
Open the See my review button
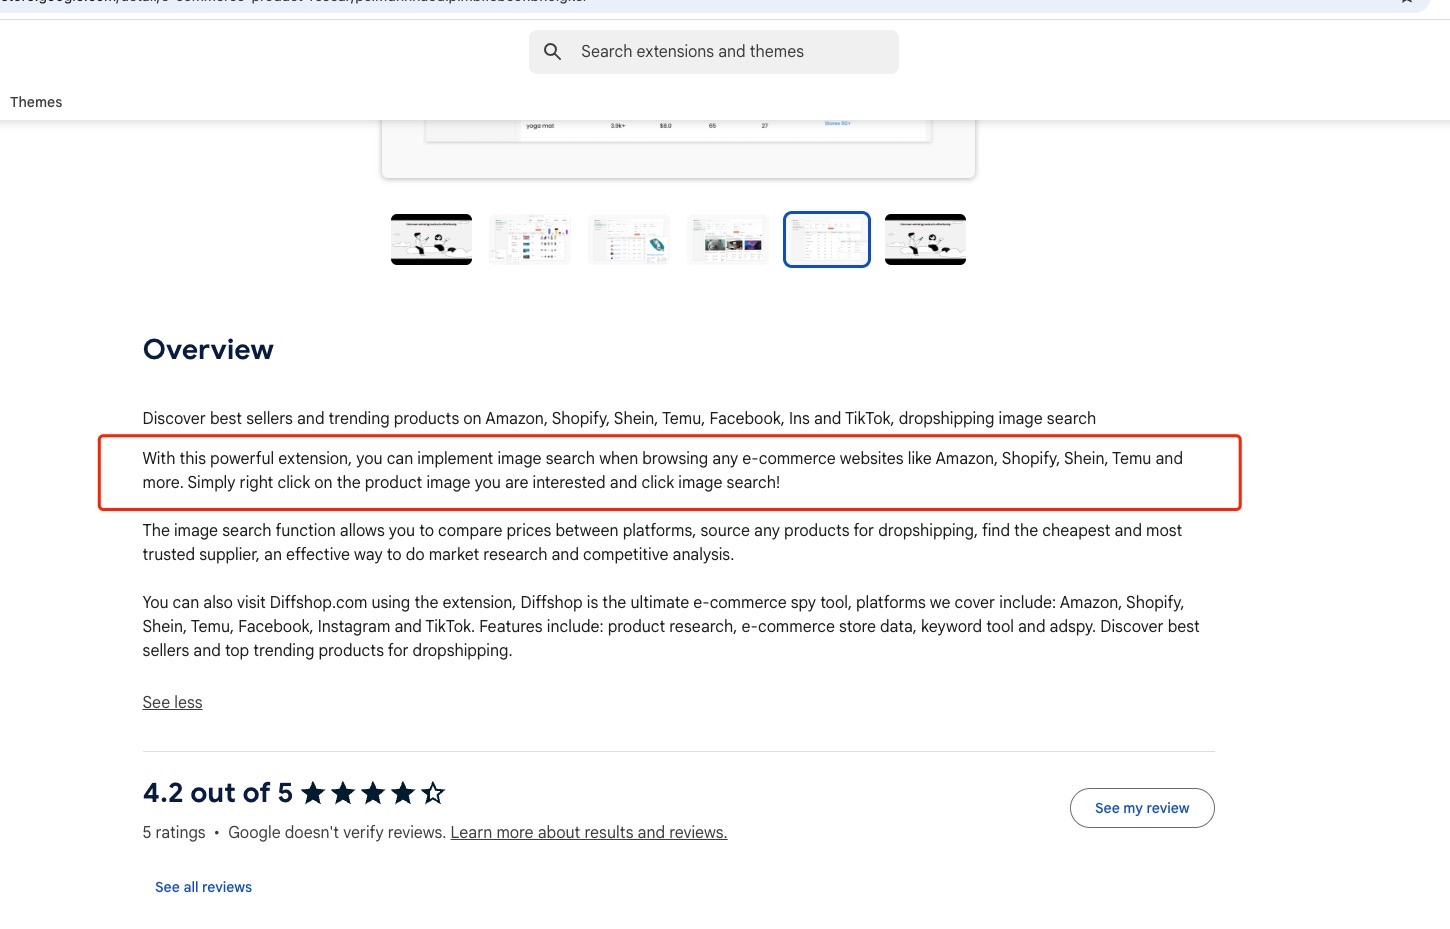[1142, 808]
